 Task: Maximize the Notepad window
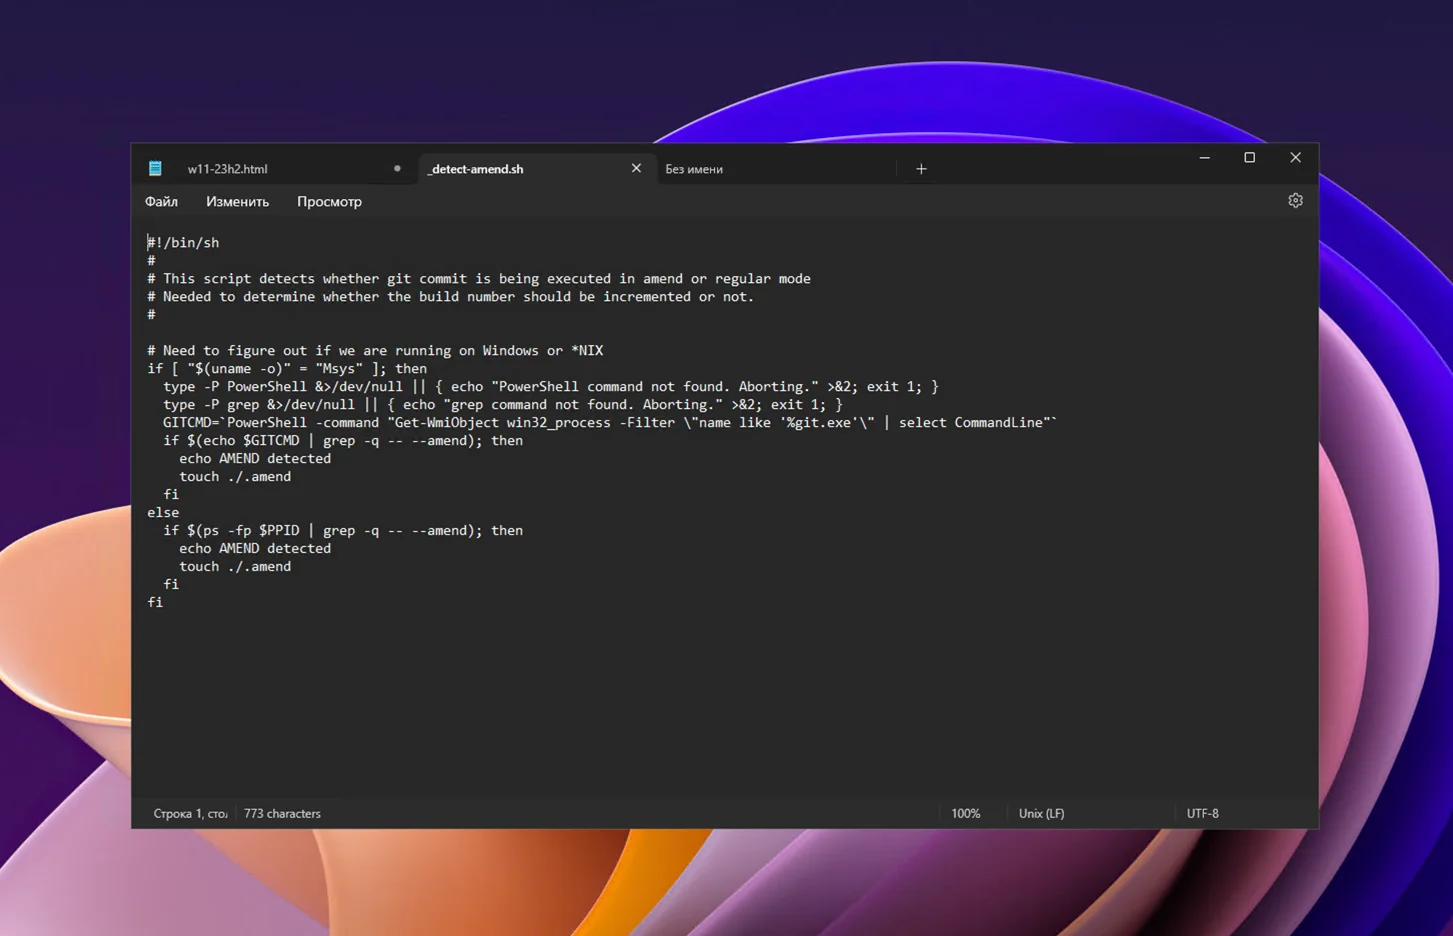[1249, 158]
